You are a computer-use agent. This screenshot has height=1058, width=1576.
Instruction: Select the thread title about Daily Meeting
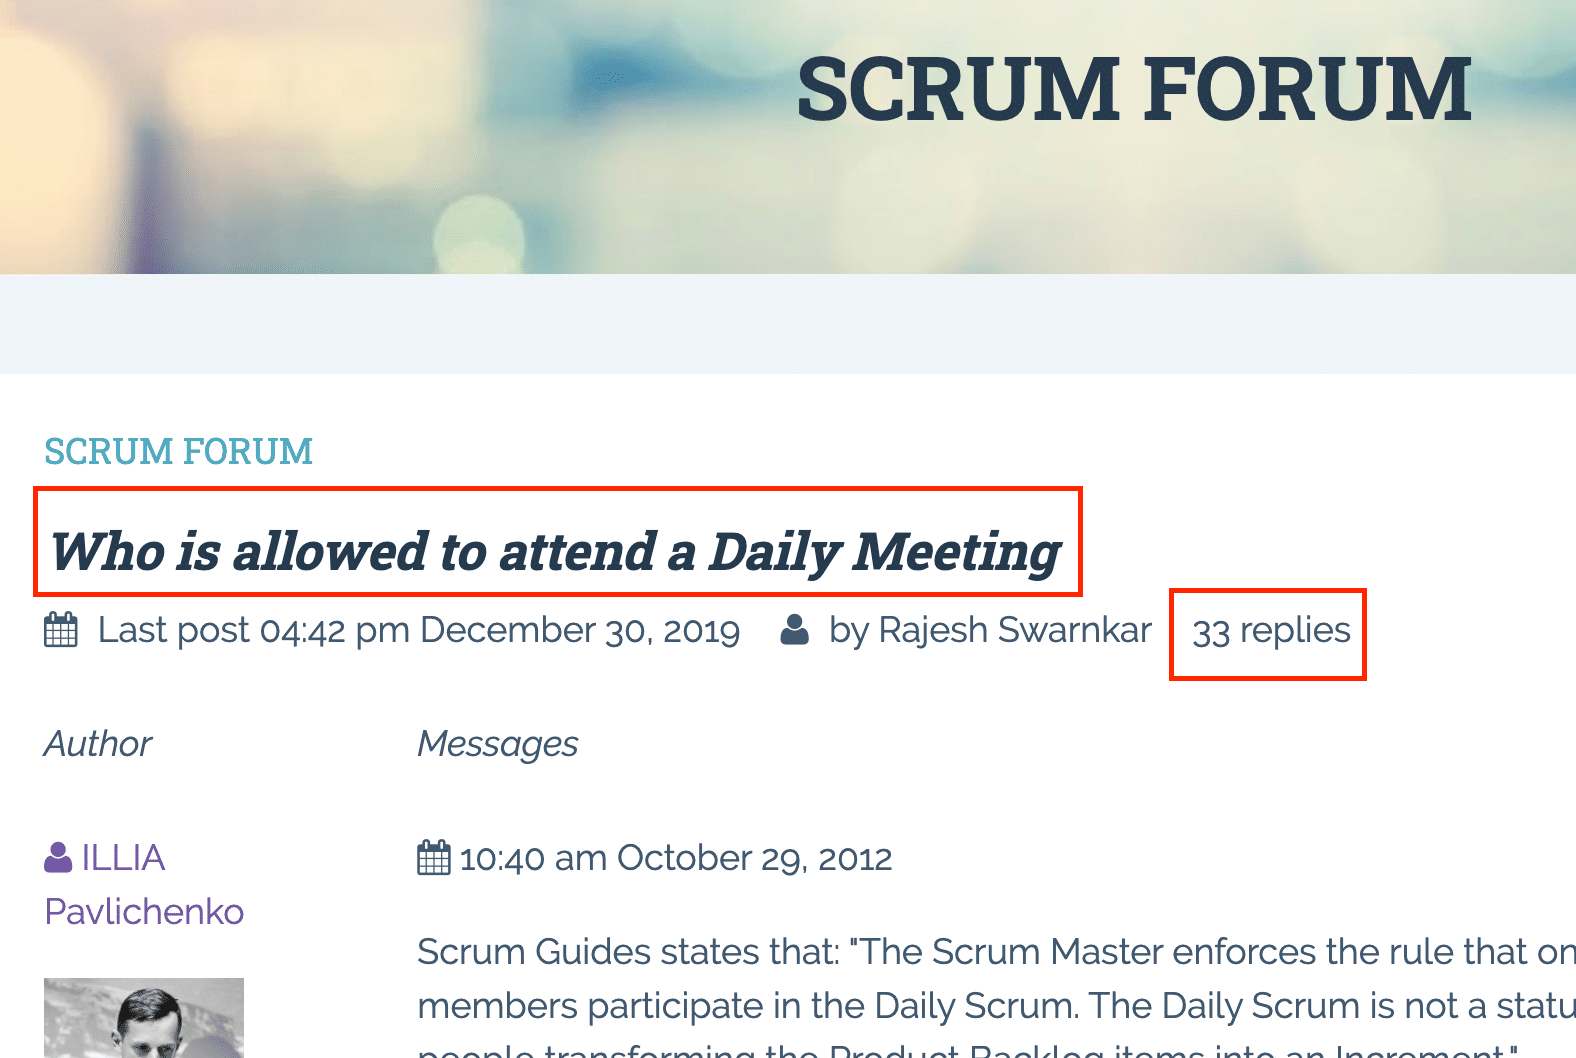click(555, 552)
